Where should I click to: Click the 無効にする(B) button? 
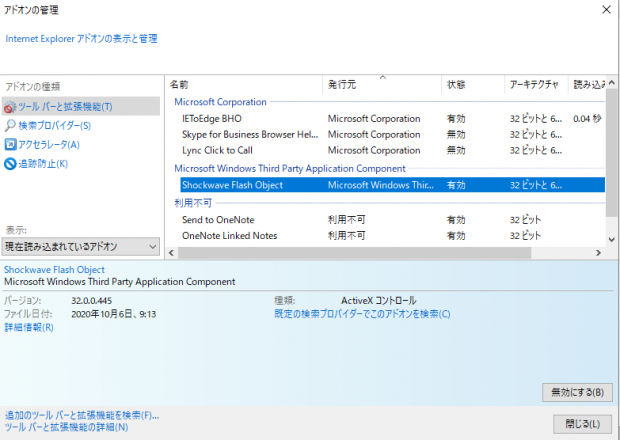[x=577, y=392]
